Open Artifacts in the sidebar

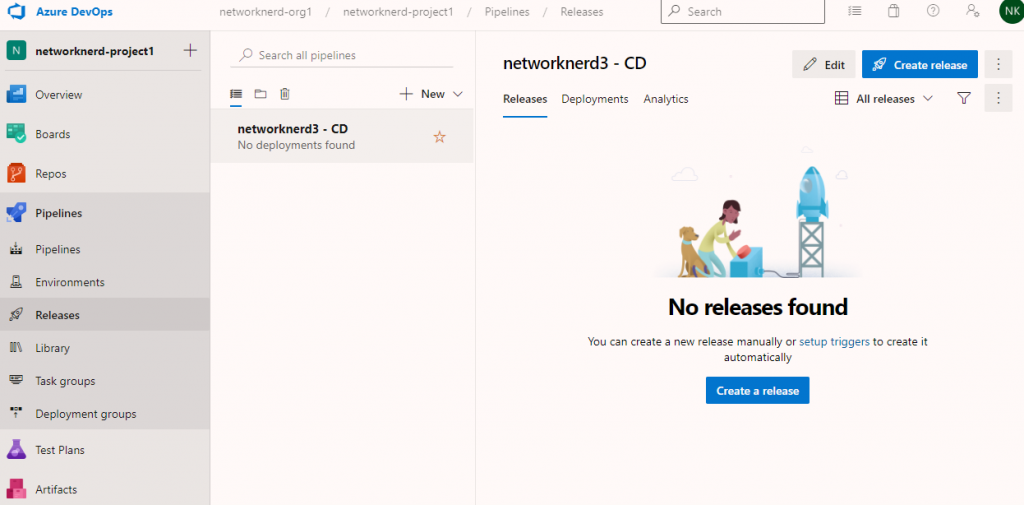tap(104, 489)
